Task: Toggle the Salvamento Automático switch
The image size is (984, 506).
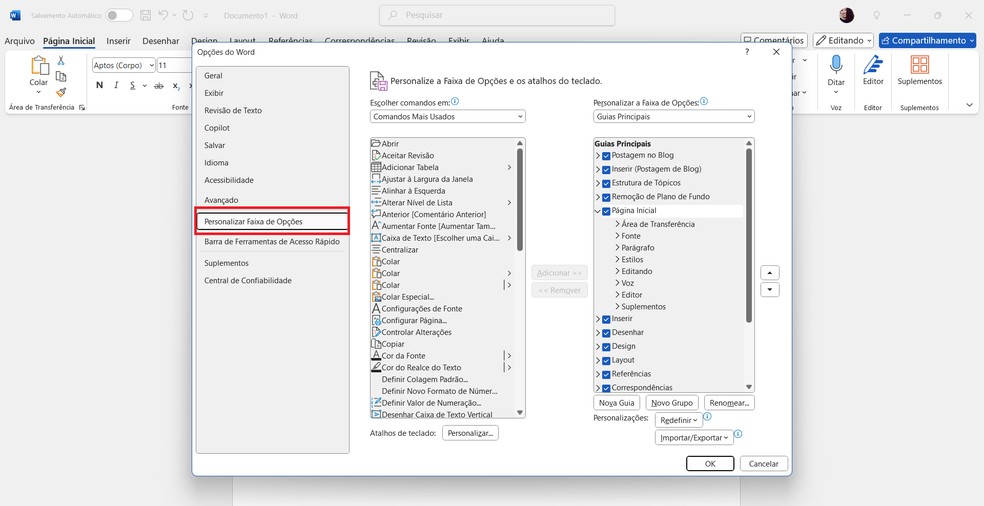Action: pos(119,15)
